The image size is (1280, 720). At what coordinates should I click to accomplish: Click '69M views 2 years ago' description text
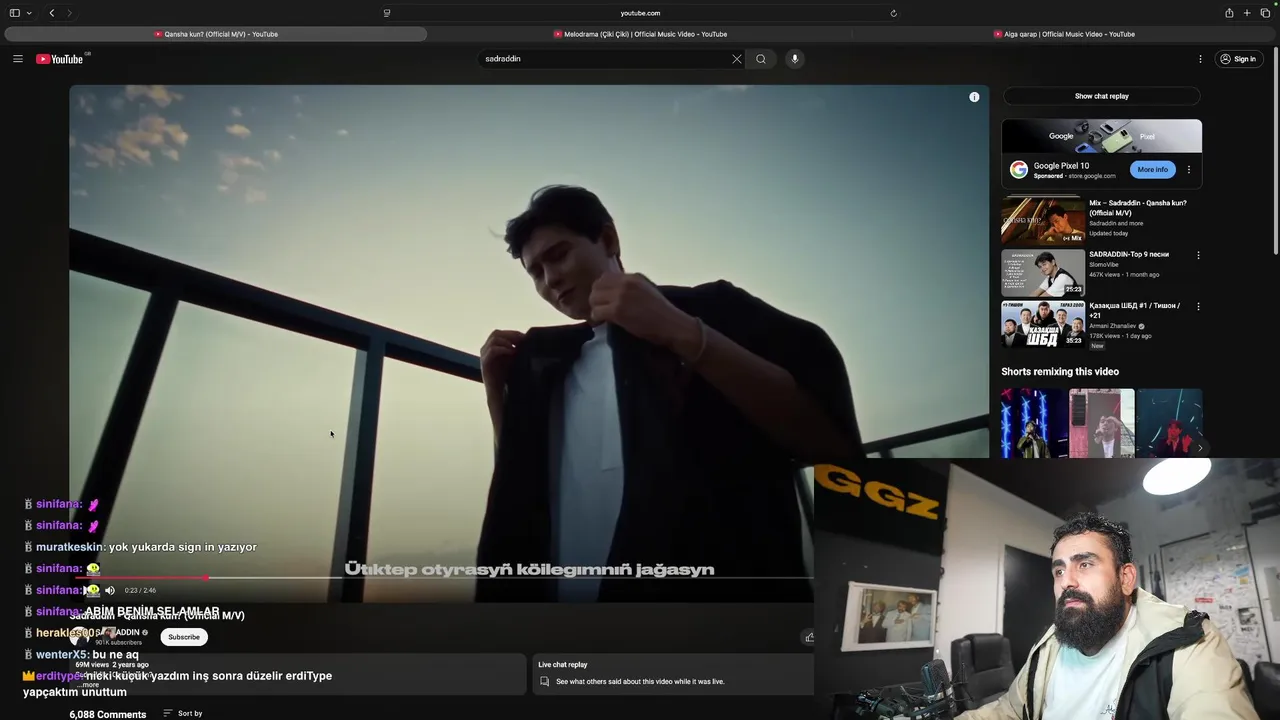click(112, 665)
